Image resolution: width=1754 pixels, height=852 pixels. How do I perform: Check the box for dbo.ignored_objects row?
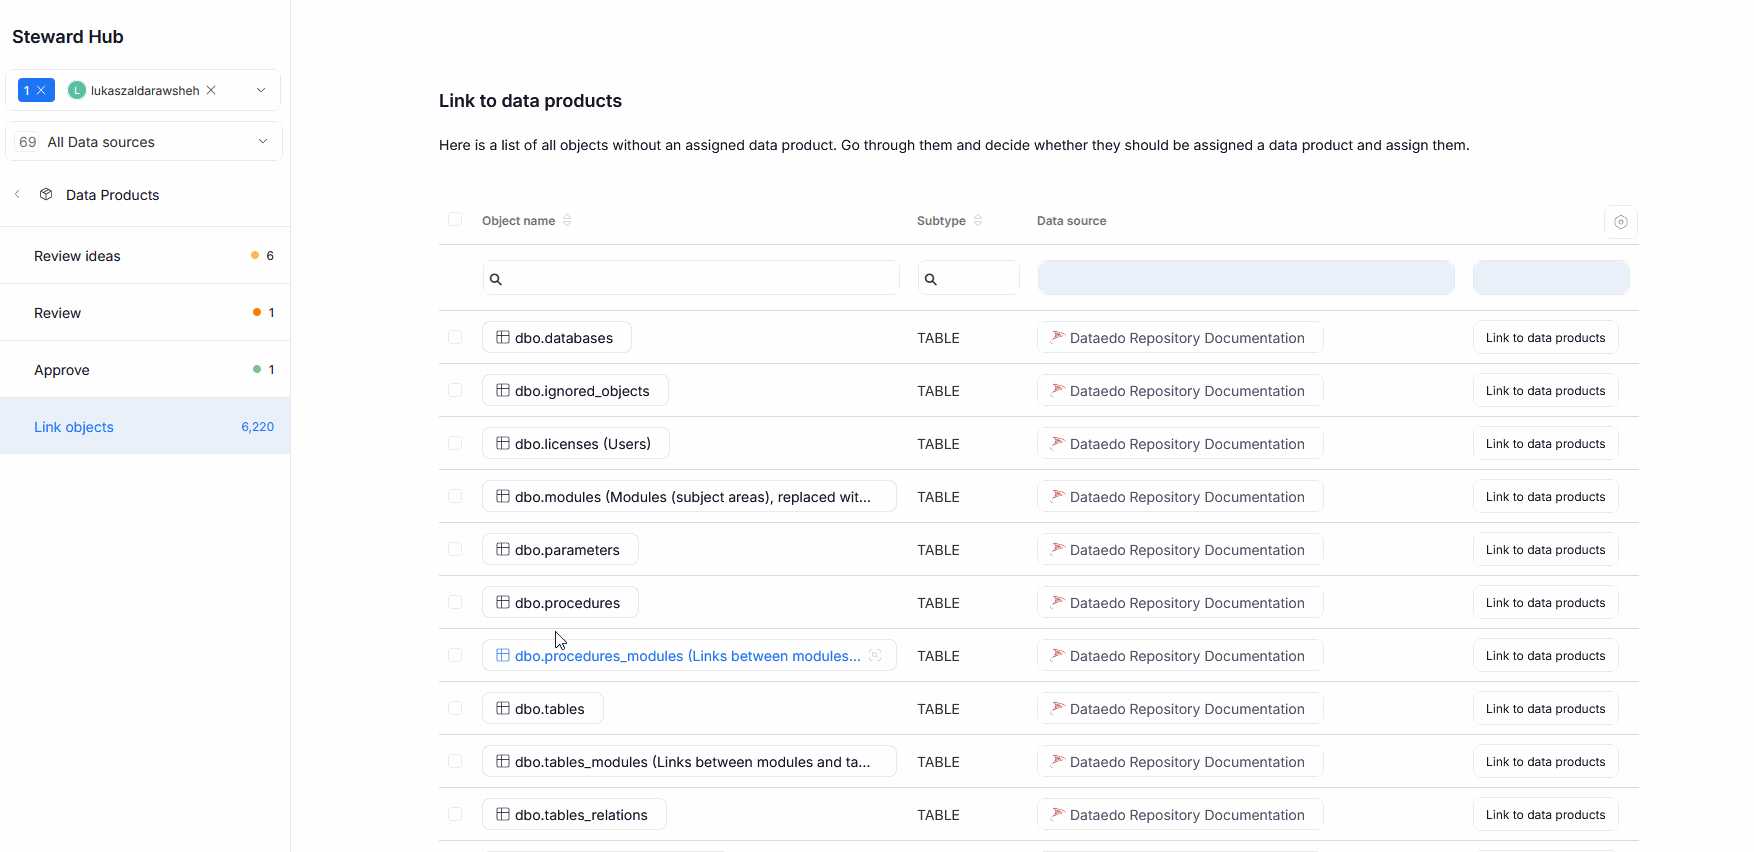(455, 391)
